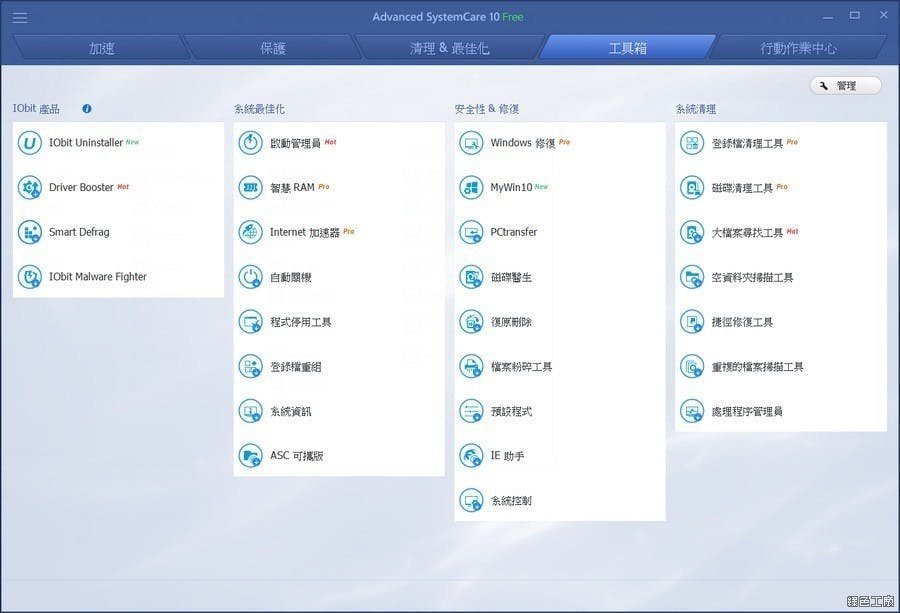Open the hamburger main menu
Screen dimensions: 900x613
pyautogui.click(x=20, y=17)
